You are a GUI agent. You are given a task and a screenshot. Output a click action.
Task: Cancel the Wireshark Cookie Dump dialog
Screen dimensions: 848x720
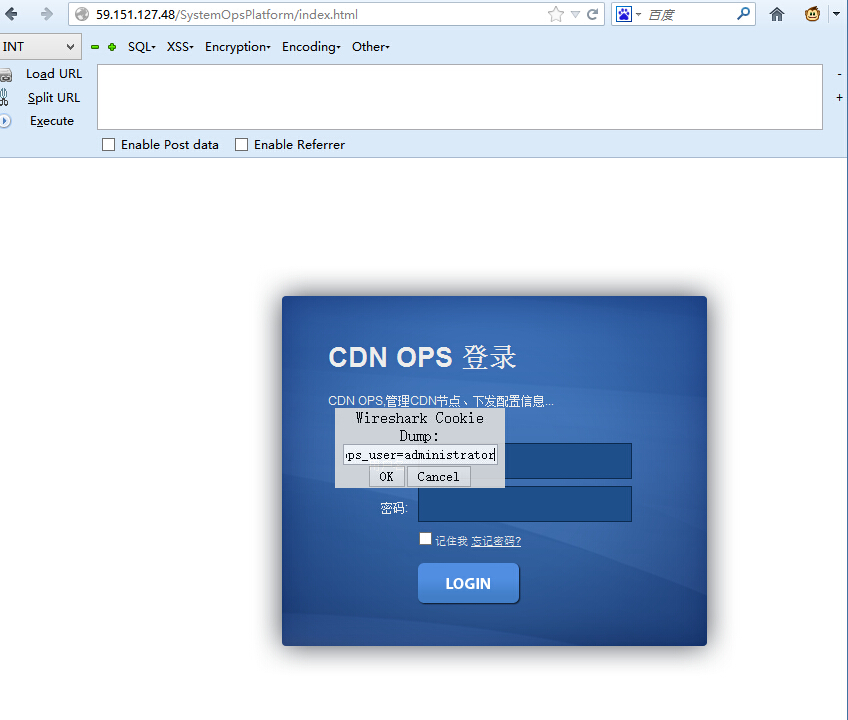(x=438, y=477)
